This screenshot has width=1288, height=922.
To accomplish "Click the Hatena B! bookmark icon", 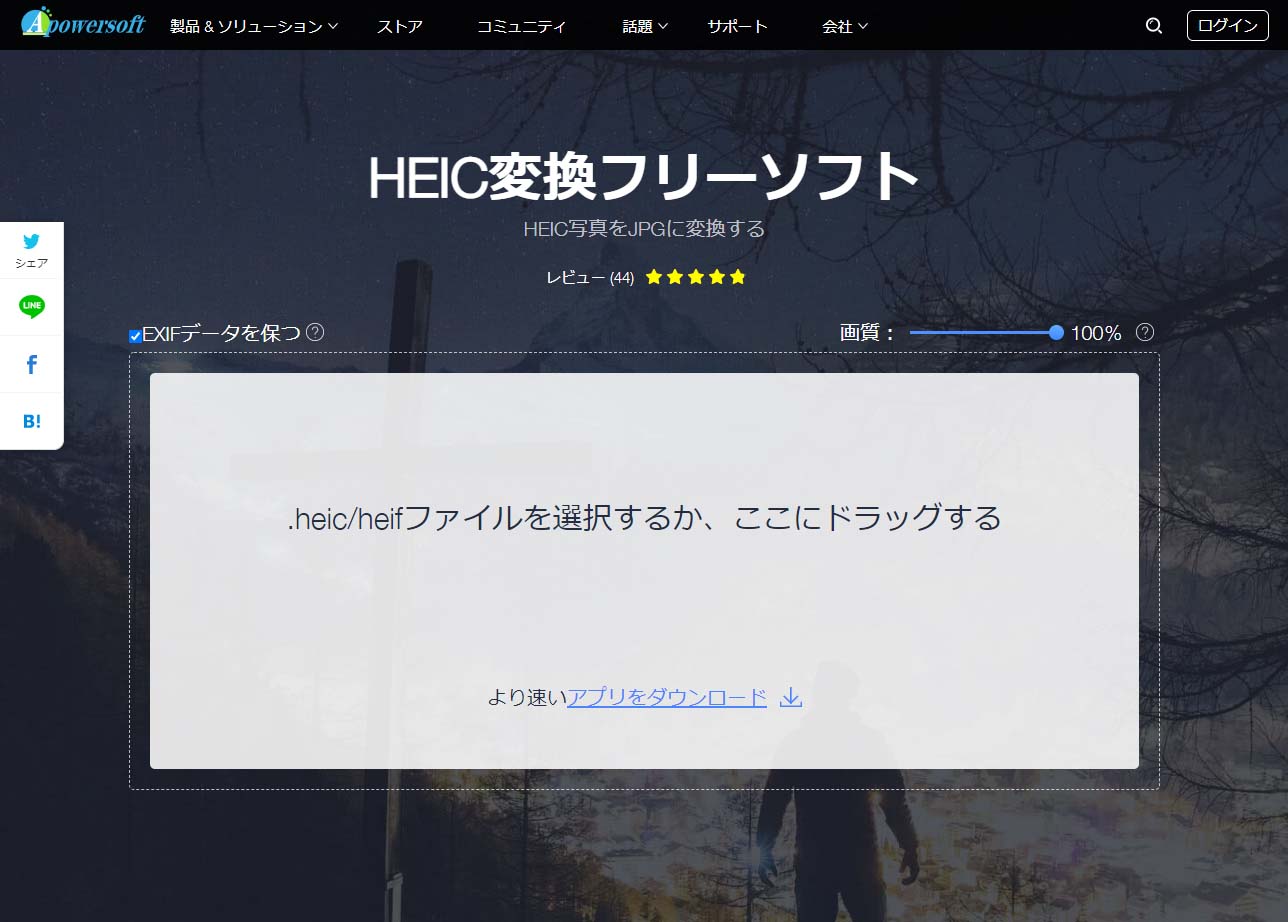I will coord(32,421).
